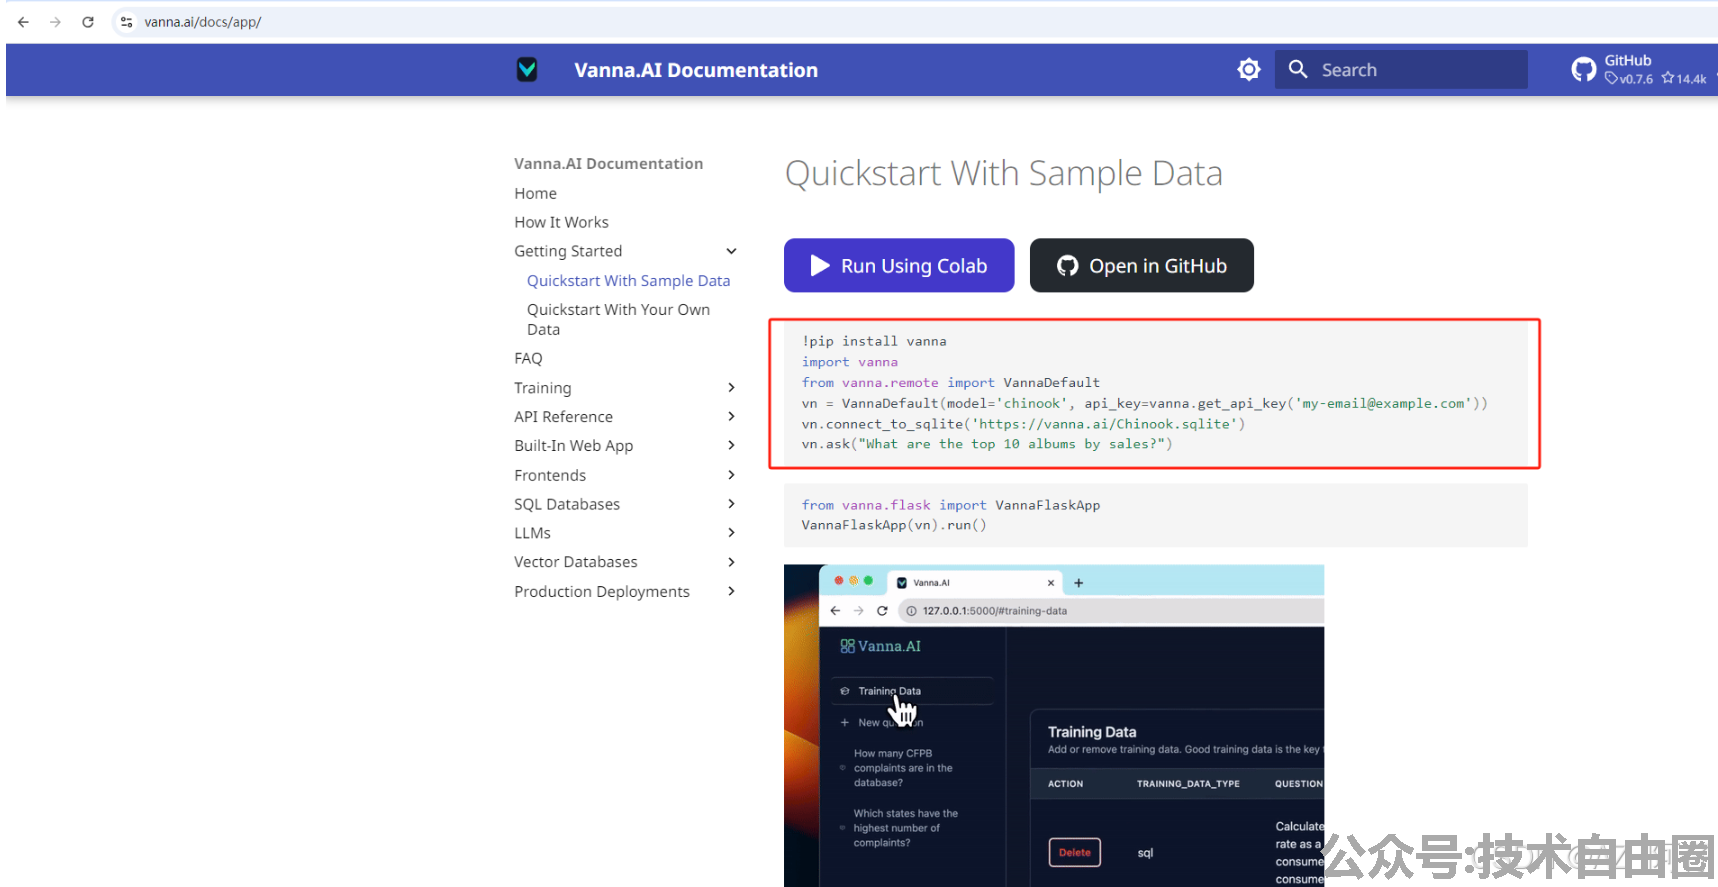Expand the Frontends section chevron
1718x887 pixels.
point(731,475)
